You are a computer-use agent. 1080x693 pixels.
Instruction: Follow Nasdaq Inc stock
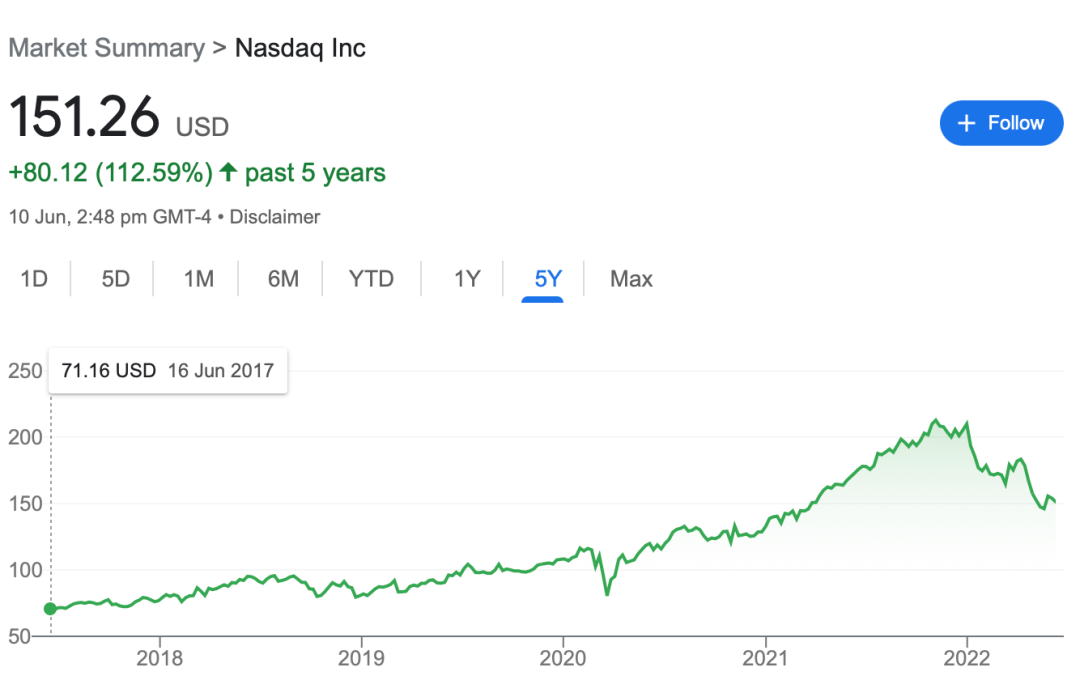pos(1001,123)
